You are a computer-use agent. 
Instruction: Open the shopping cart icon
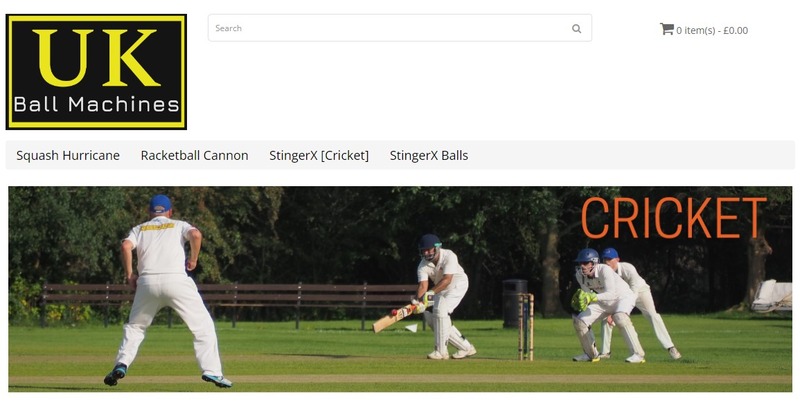[x=666, y=29]
